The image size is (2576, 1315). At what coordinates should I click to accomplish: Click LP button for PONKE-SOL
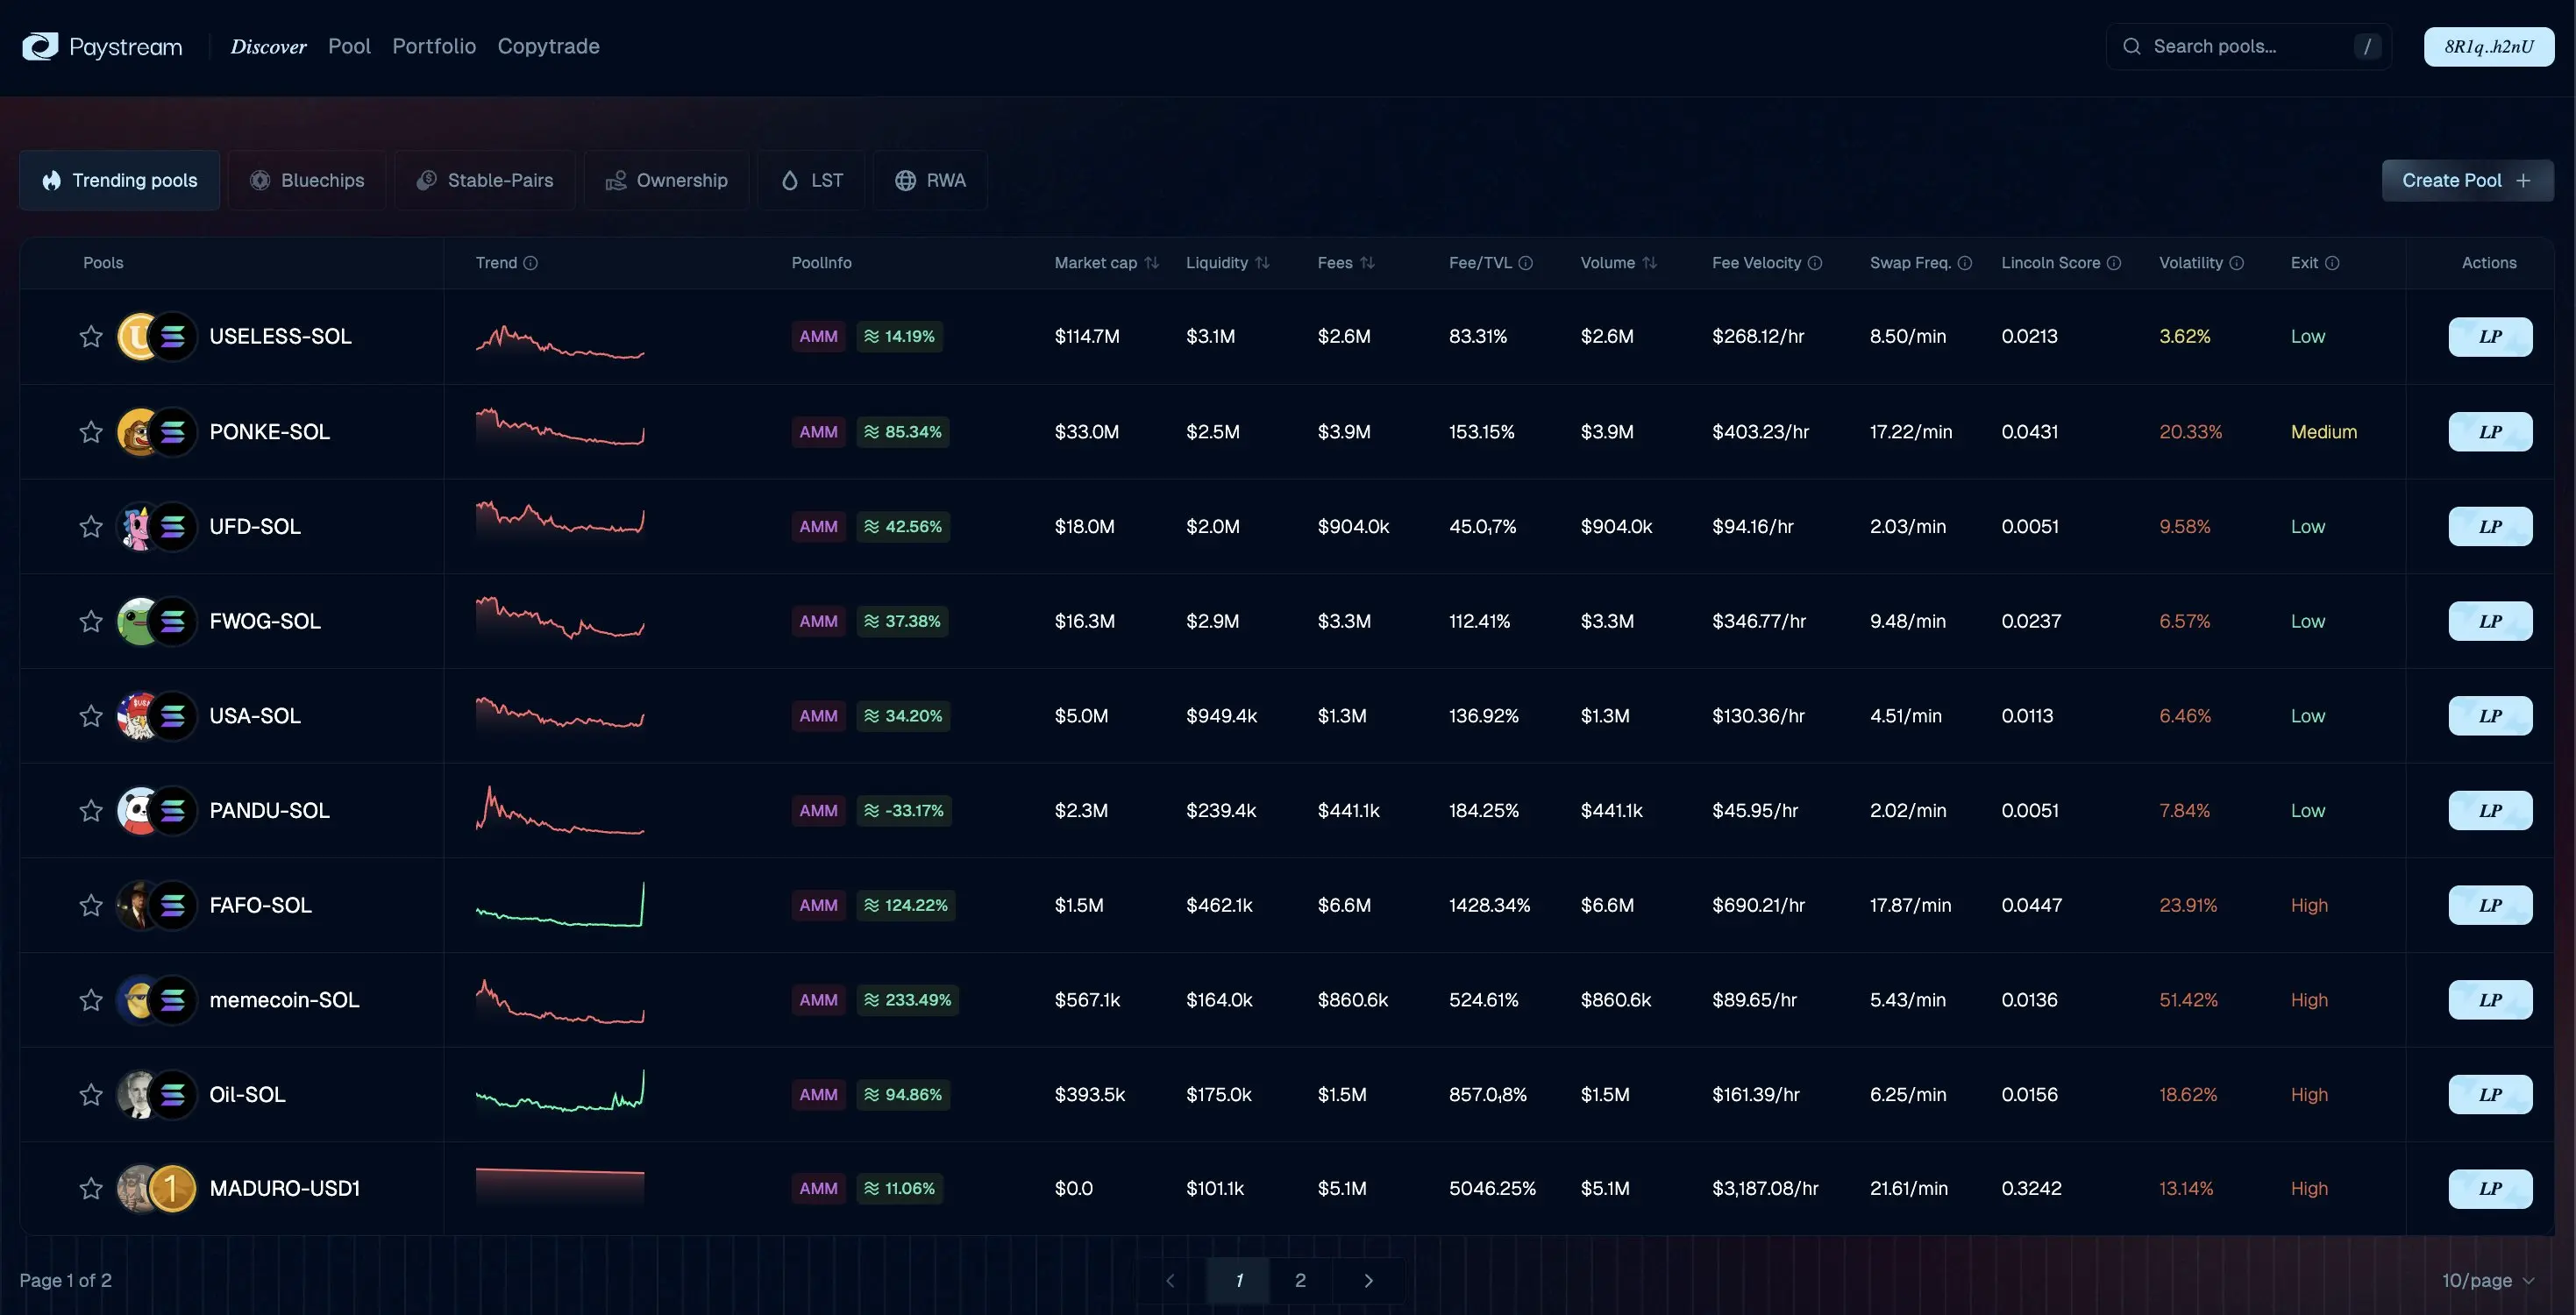pyautogui.click(x=2489, y=432)
